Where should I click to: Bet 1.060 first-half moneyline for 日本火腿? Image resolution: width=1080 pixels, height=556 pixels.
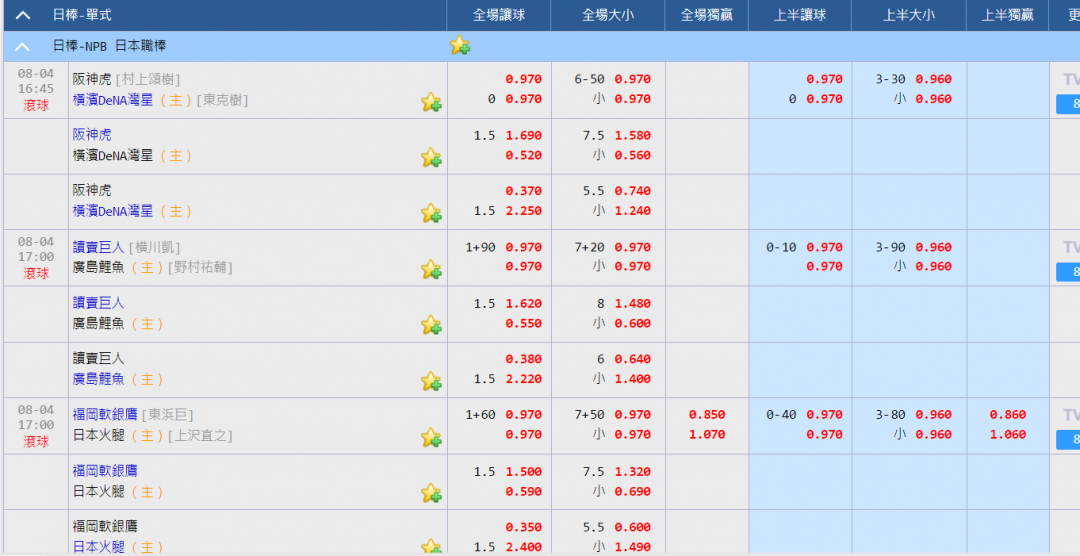[x=1008, y=435]
